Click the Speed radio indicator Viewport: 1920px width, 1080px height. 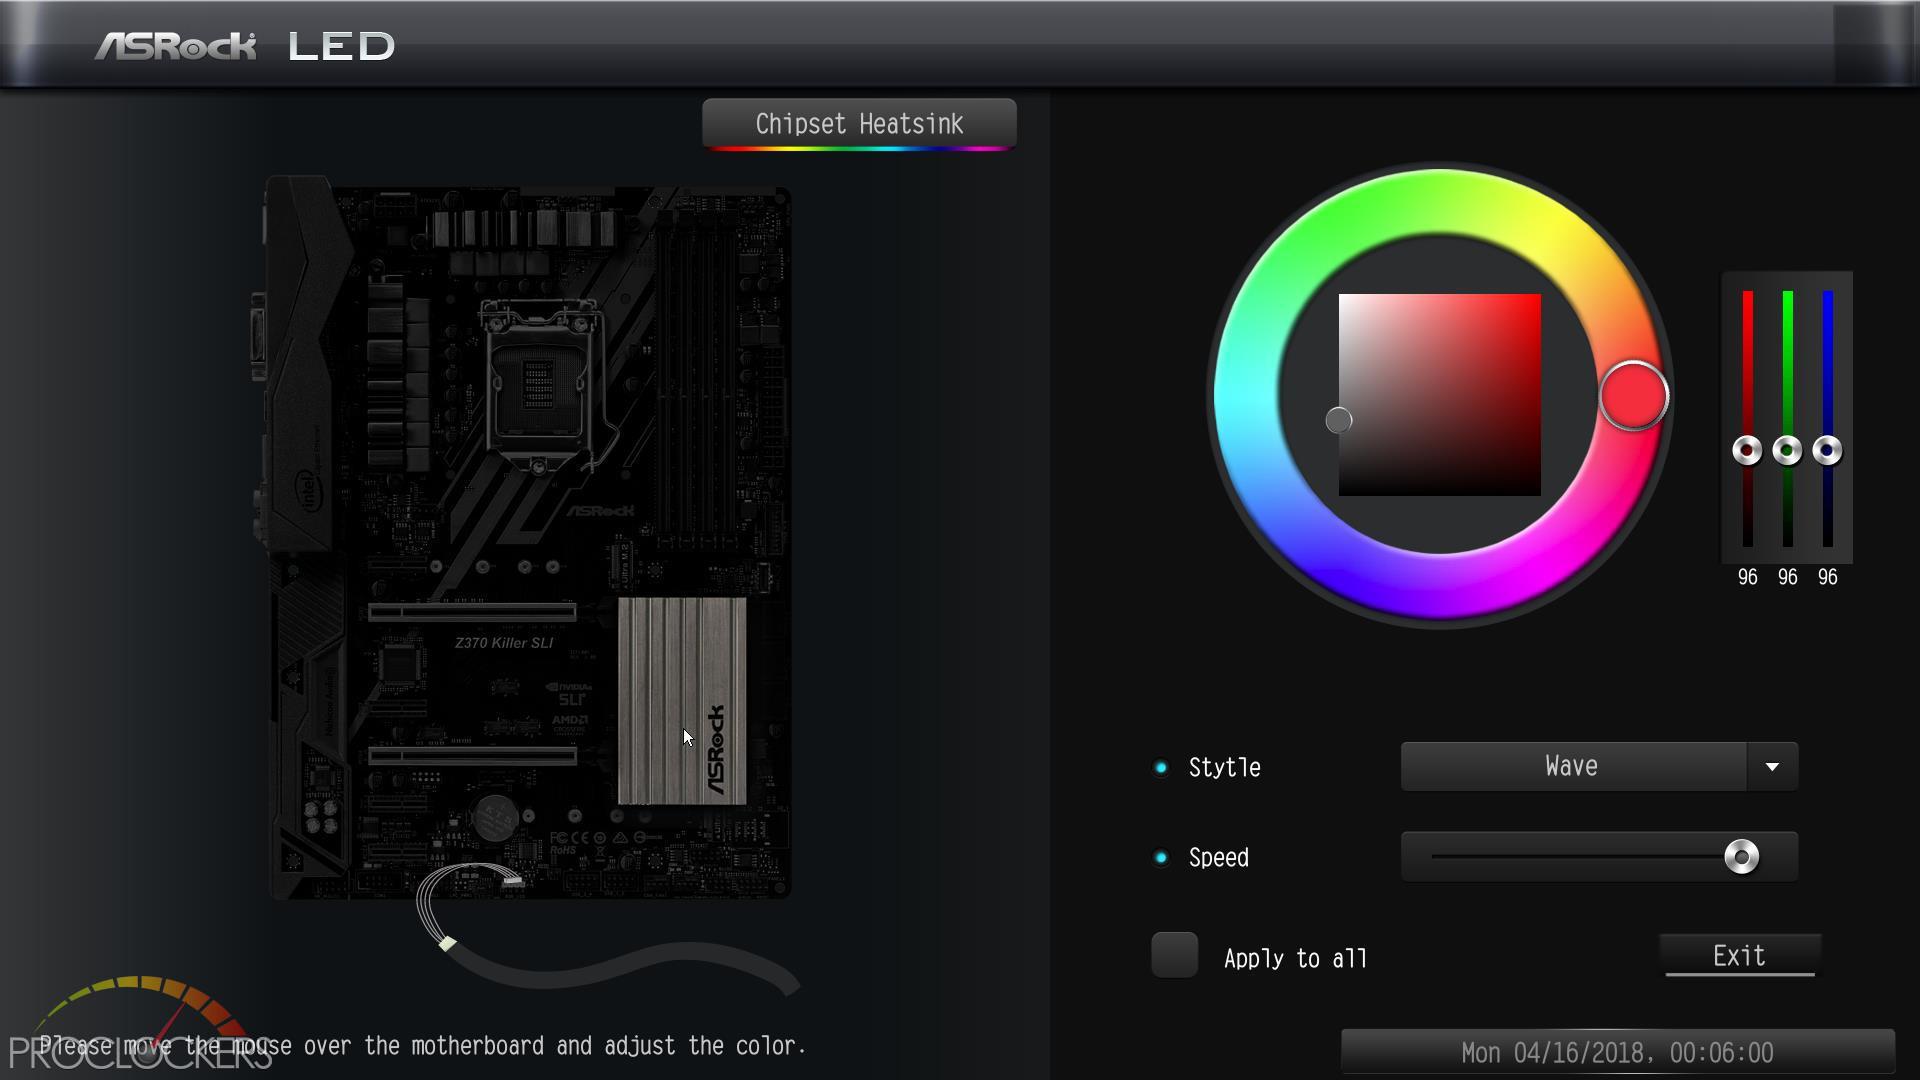[1161, 858]
